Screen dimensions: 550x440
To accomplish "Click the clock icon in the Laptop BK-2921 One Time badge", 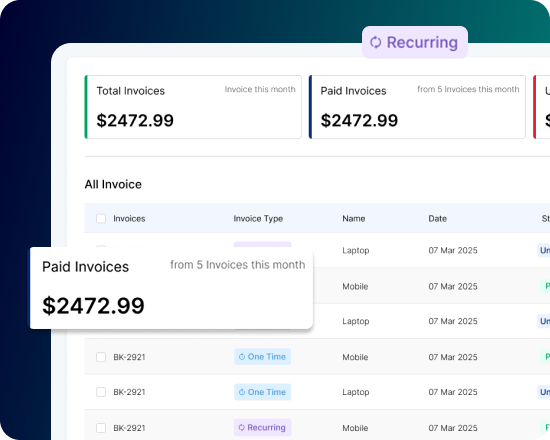I will point(242,392).
